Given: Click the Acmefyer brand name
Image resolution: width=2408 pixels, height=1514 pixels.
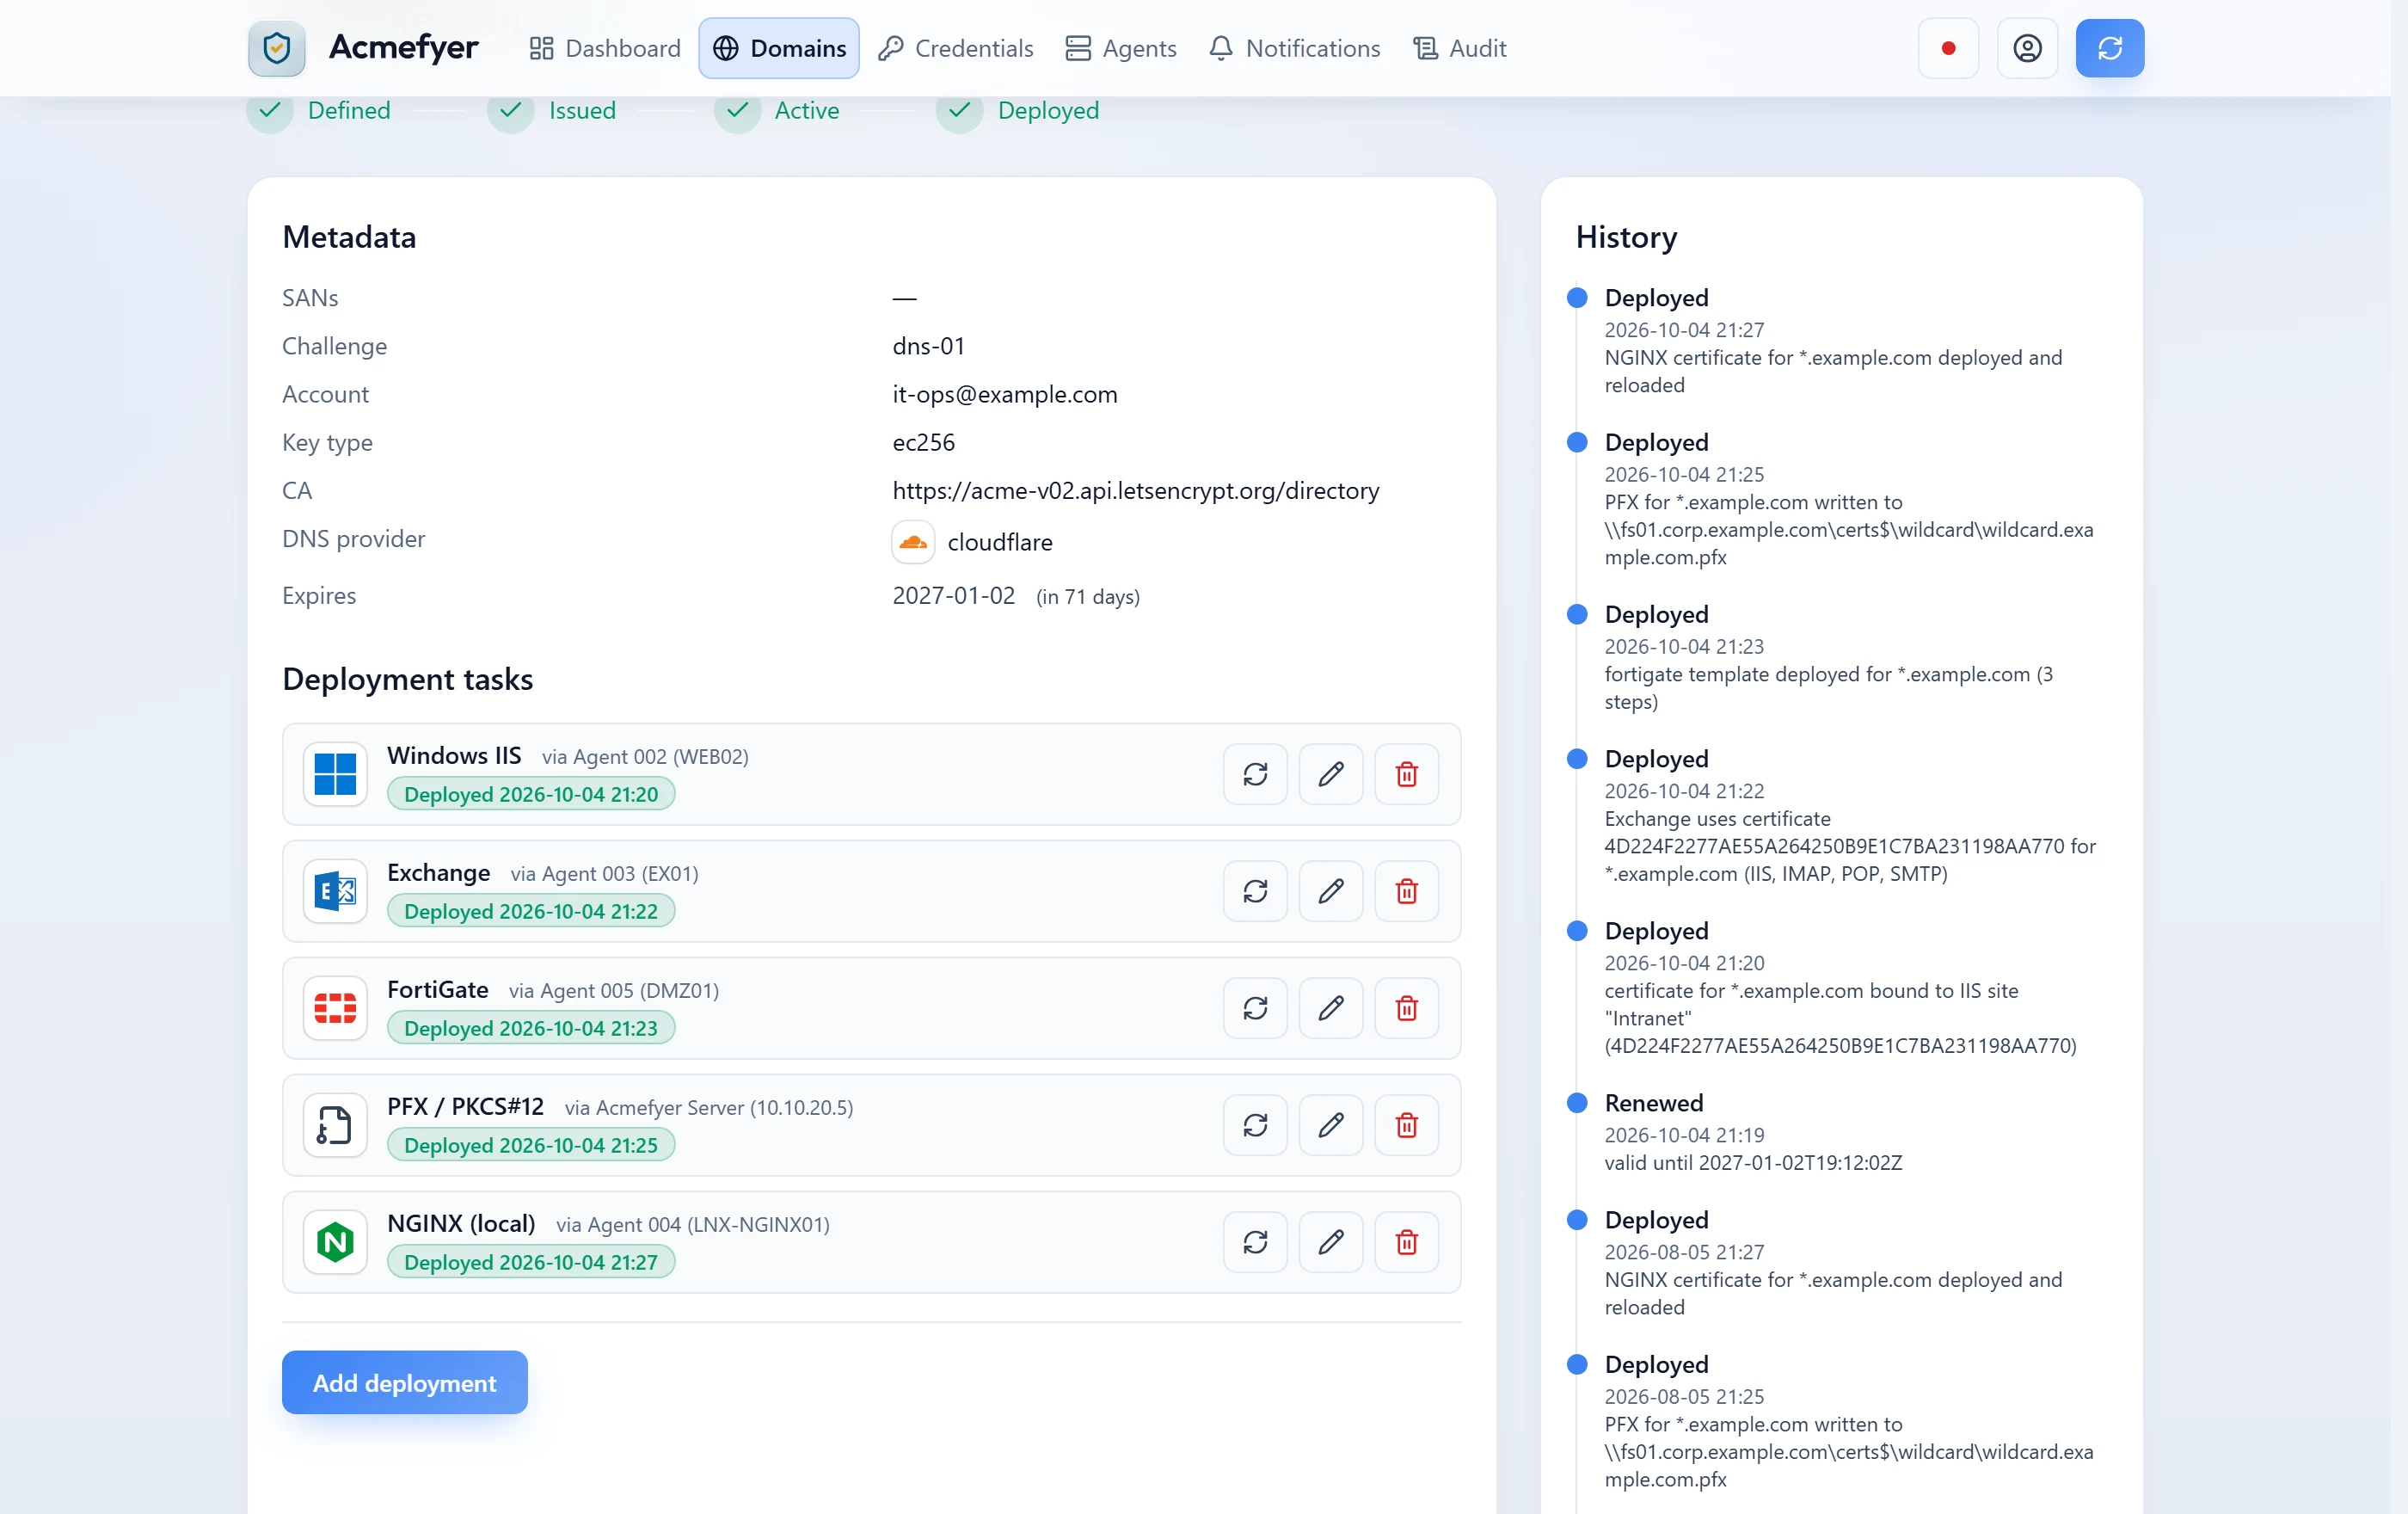Looking at the screenshot, I should (x=403, y=47).
